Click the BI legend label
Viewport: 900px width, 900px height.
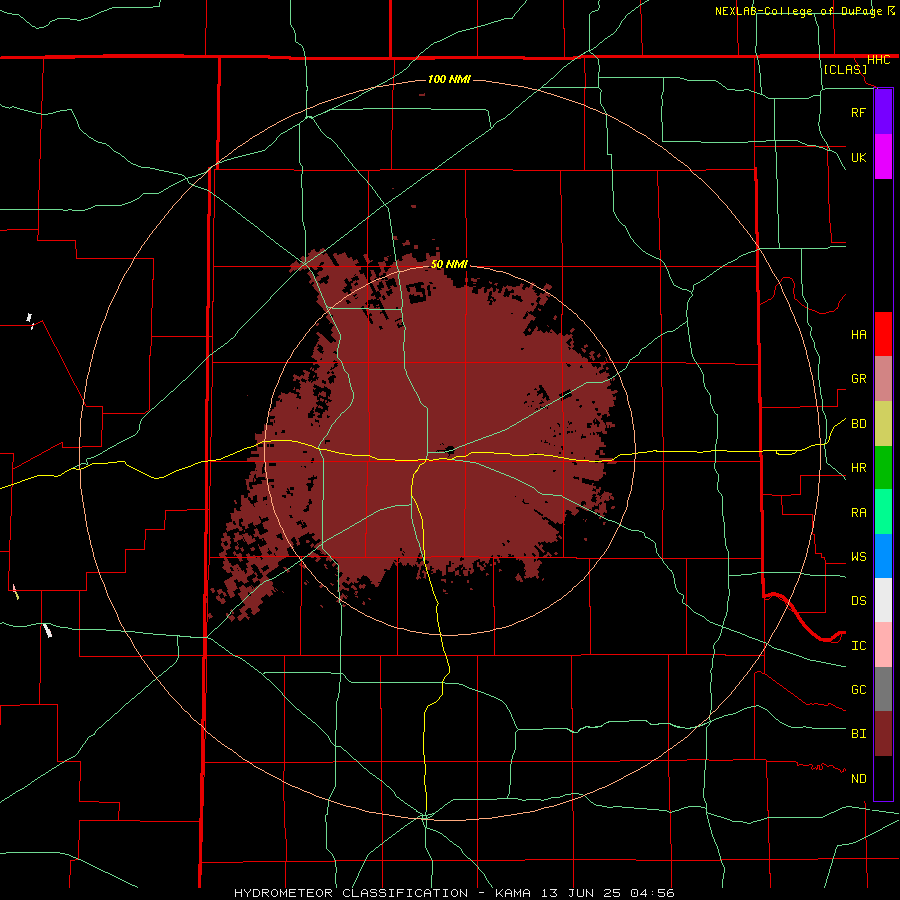pyautogui.click(x=858, y=733)
